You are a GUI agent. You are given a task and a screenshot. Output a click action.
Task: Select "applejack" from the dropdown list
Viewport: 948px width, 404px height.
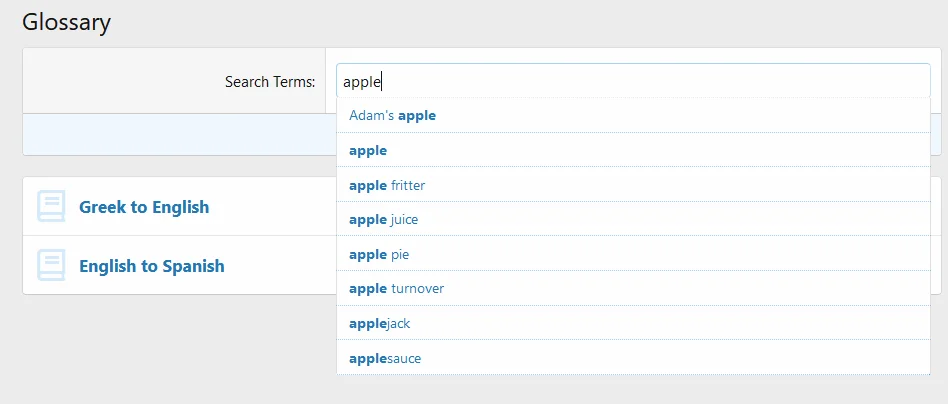tap(379, 323)
